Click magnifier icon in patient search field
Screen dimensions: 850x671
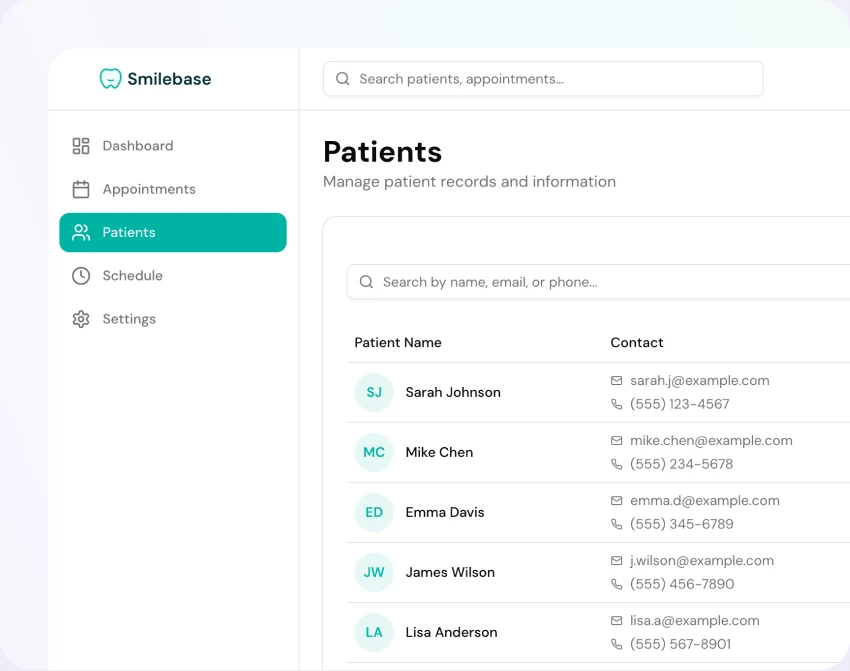click(366, 282)
